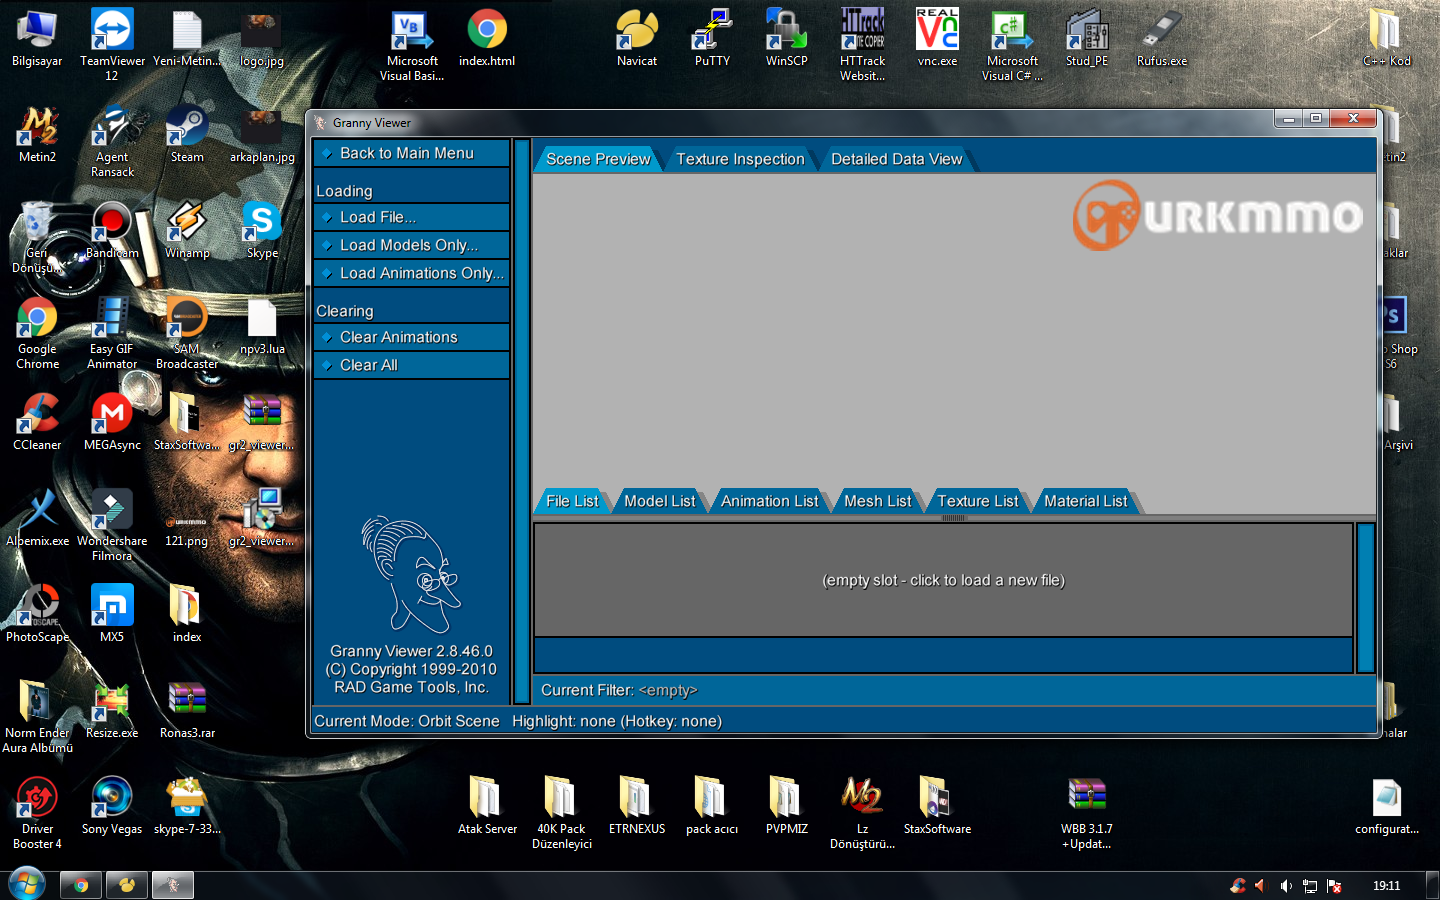
Task: Select the PhotoScape desktop icon
Action: 37,615
